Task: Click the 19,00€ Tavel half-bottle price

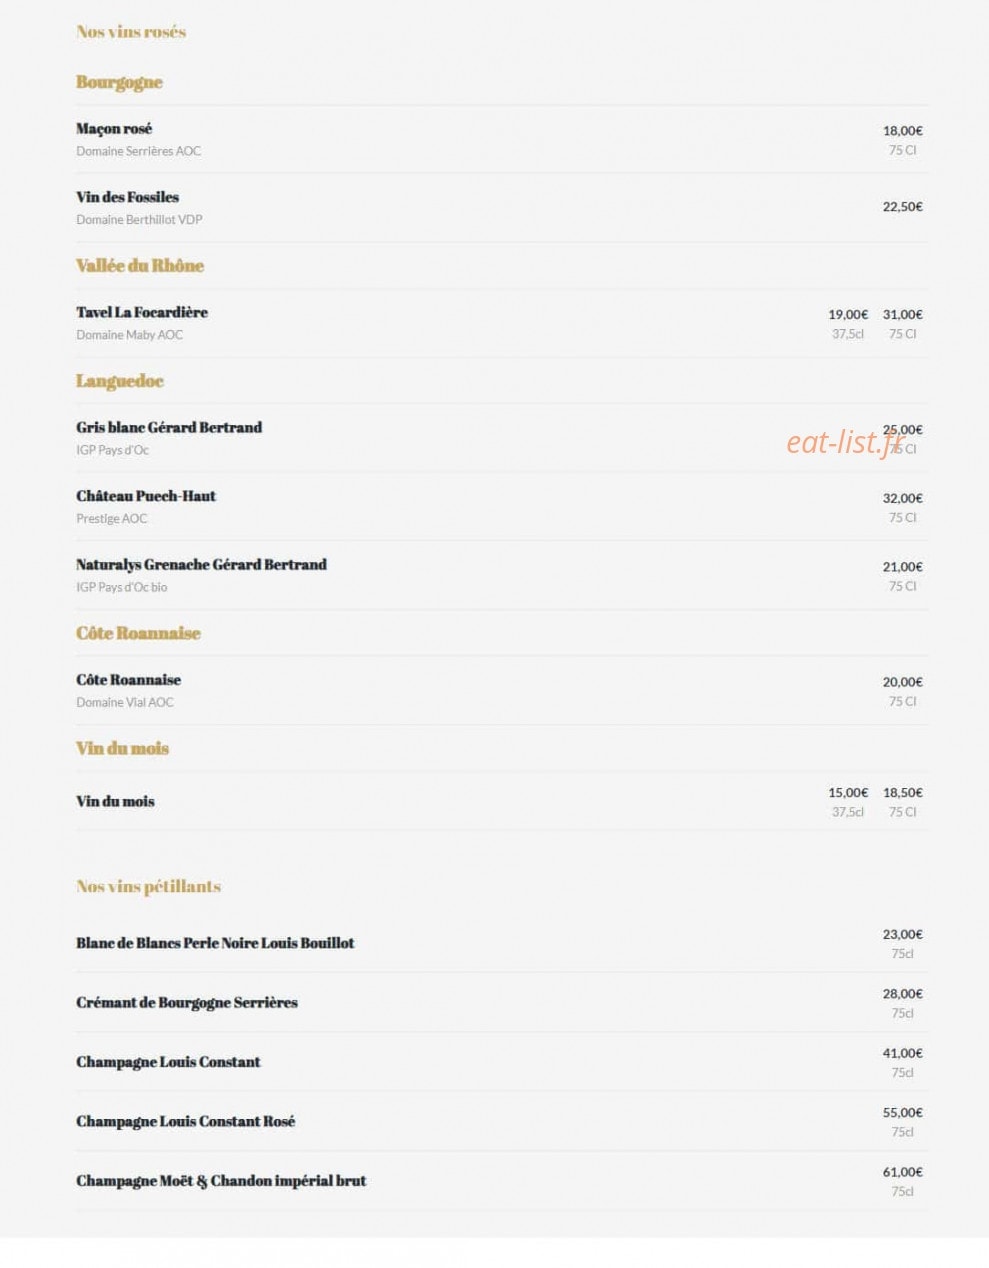Action: 848,315
